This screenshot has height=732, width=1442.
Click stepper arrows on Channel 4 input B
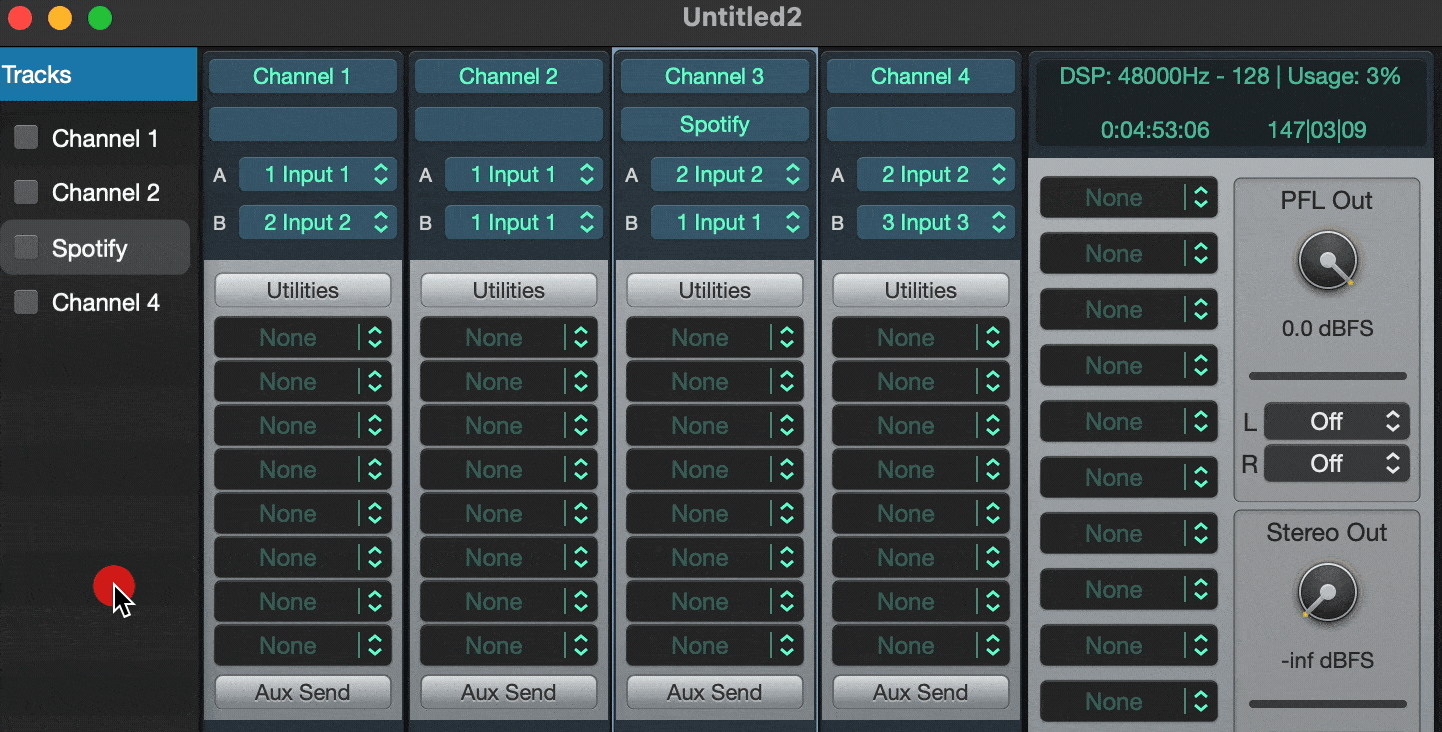point(998,223)
